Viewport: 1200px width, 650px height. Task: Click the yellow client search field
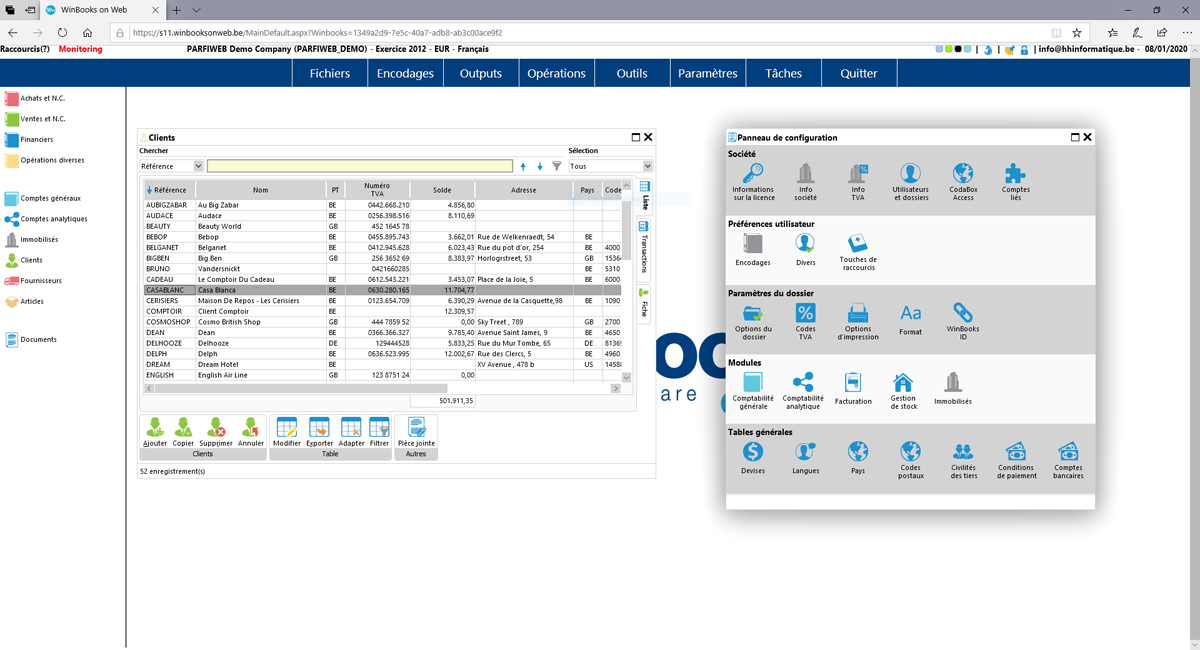point(359,166)
